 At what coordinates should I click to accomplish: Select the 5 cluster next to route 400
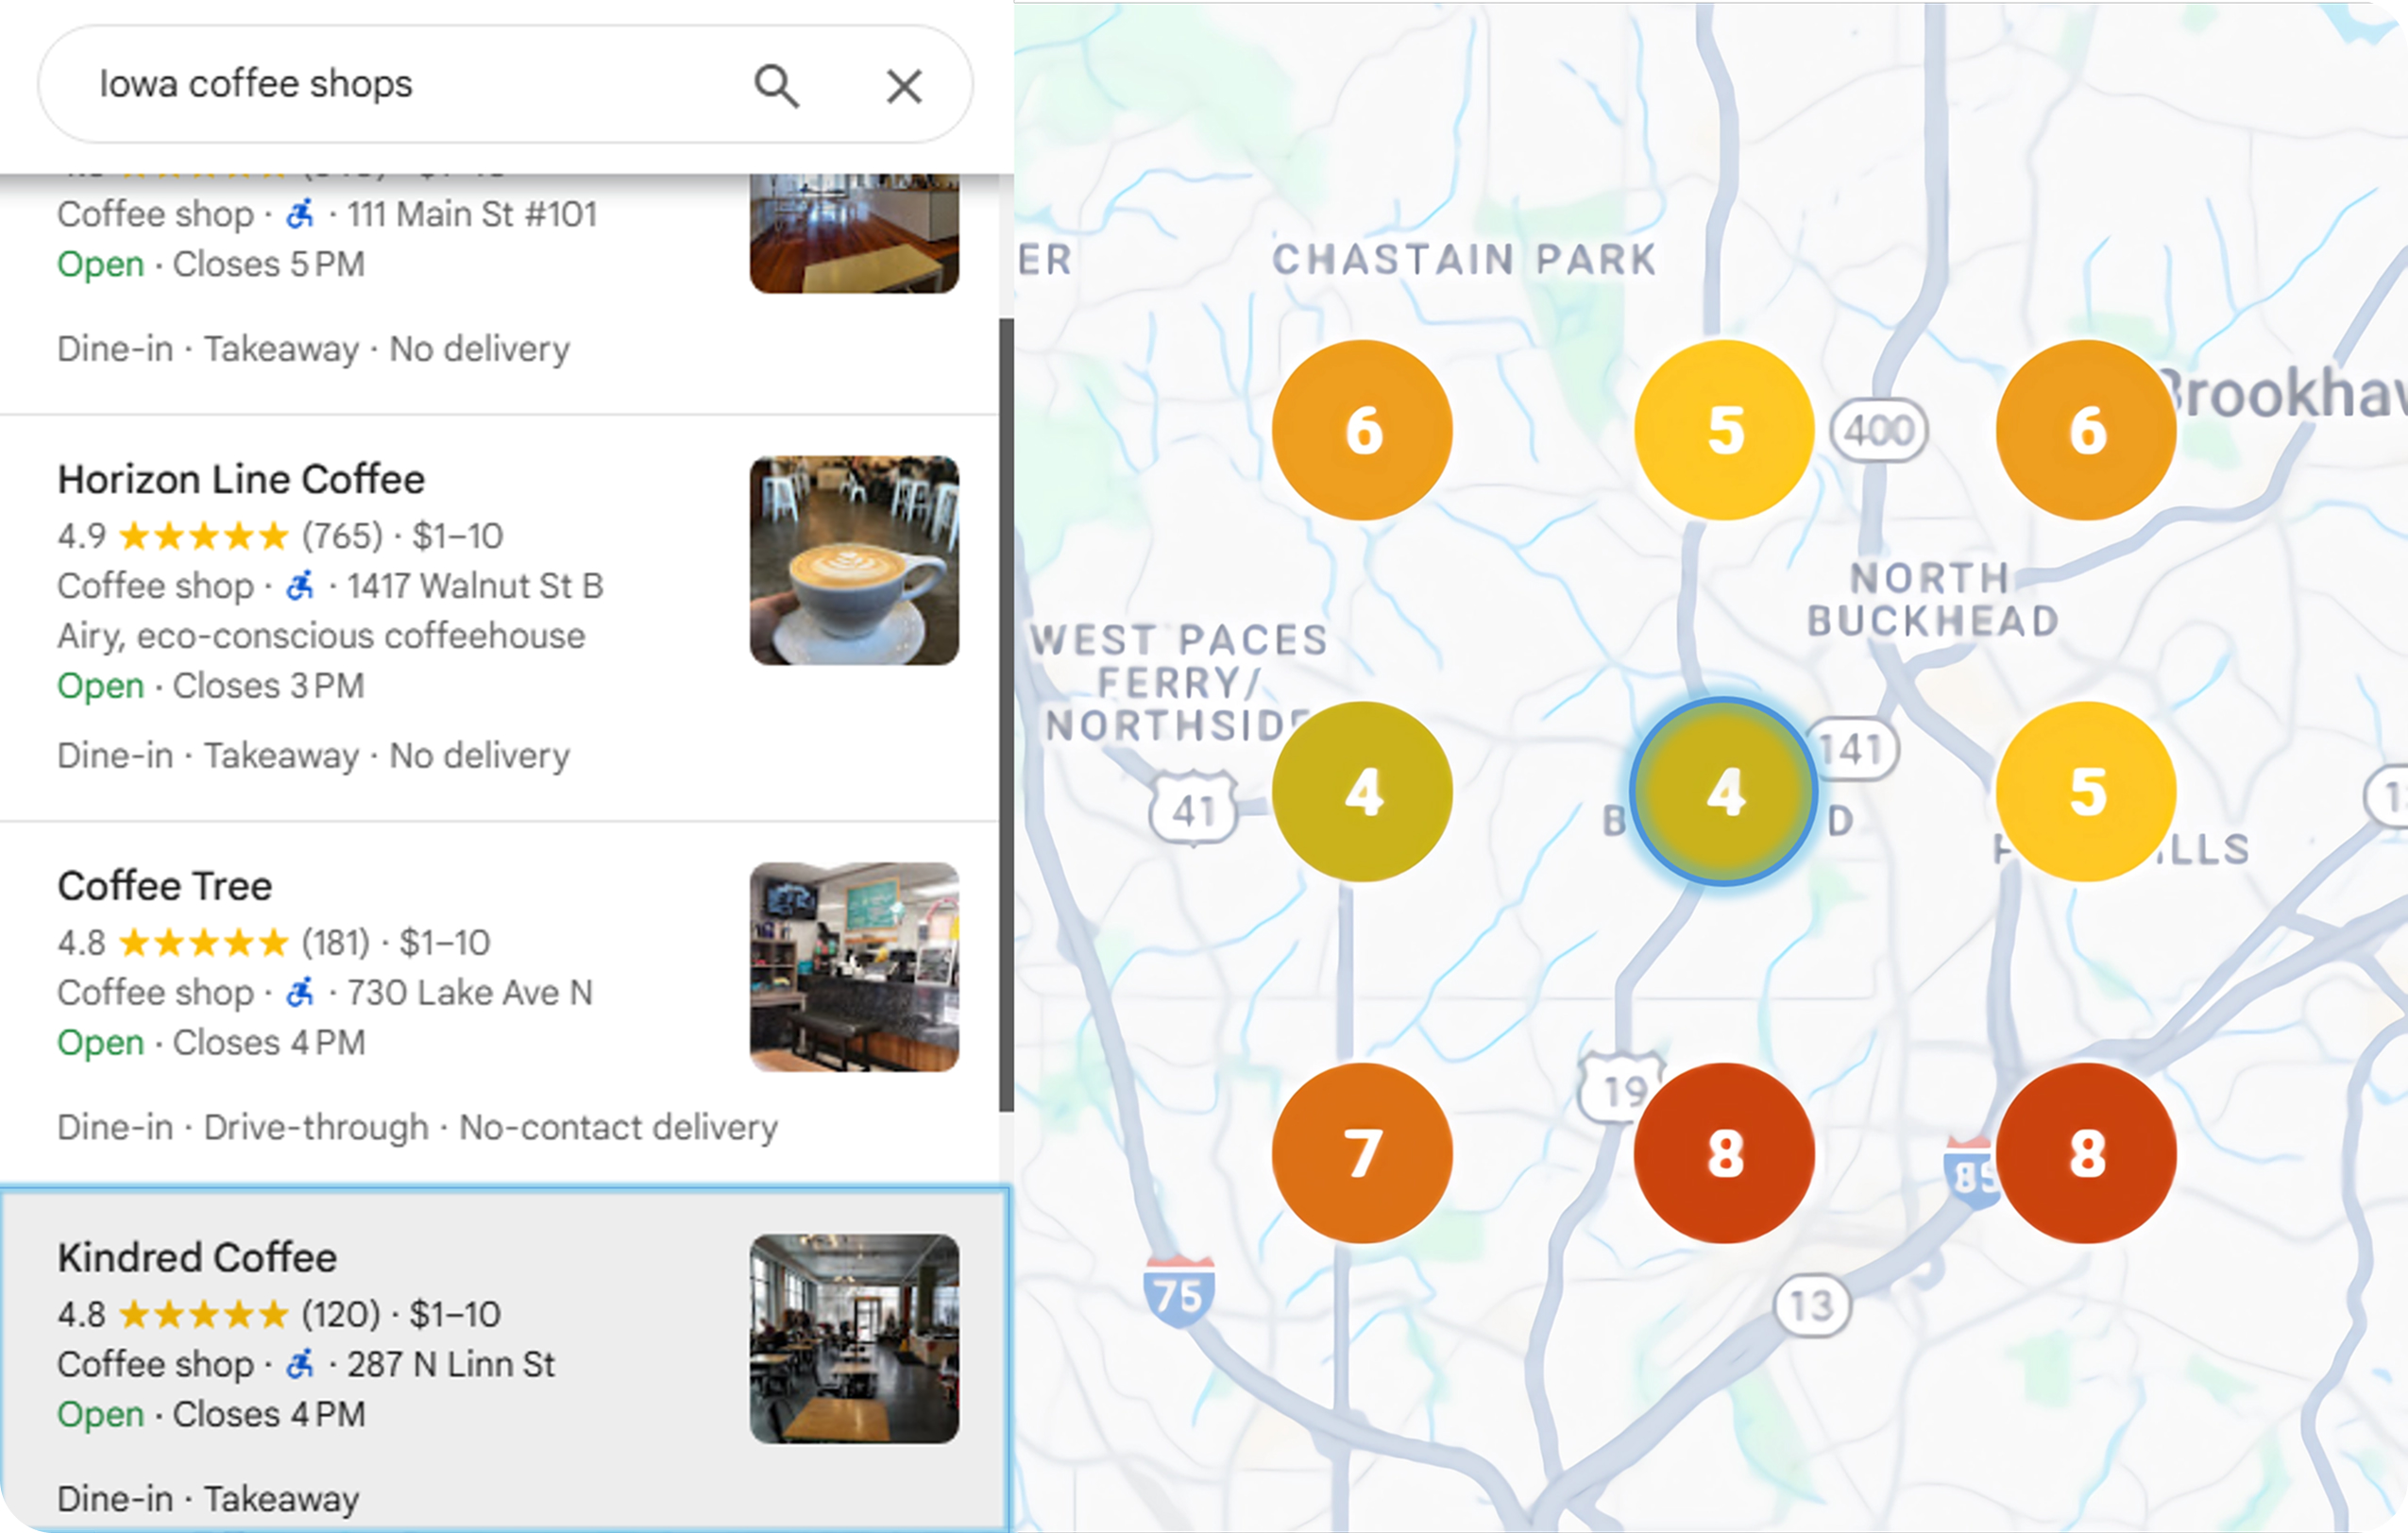[x=1724, y=430]
